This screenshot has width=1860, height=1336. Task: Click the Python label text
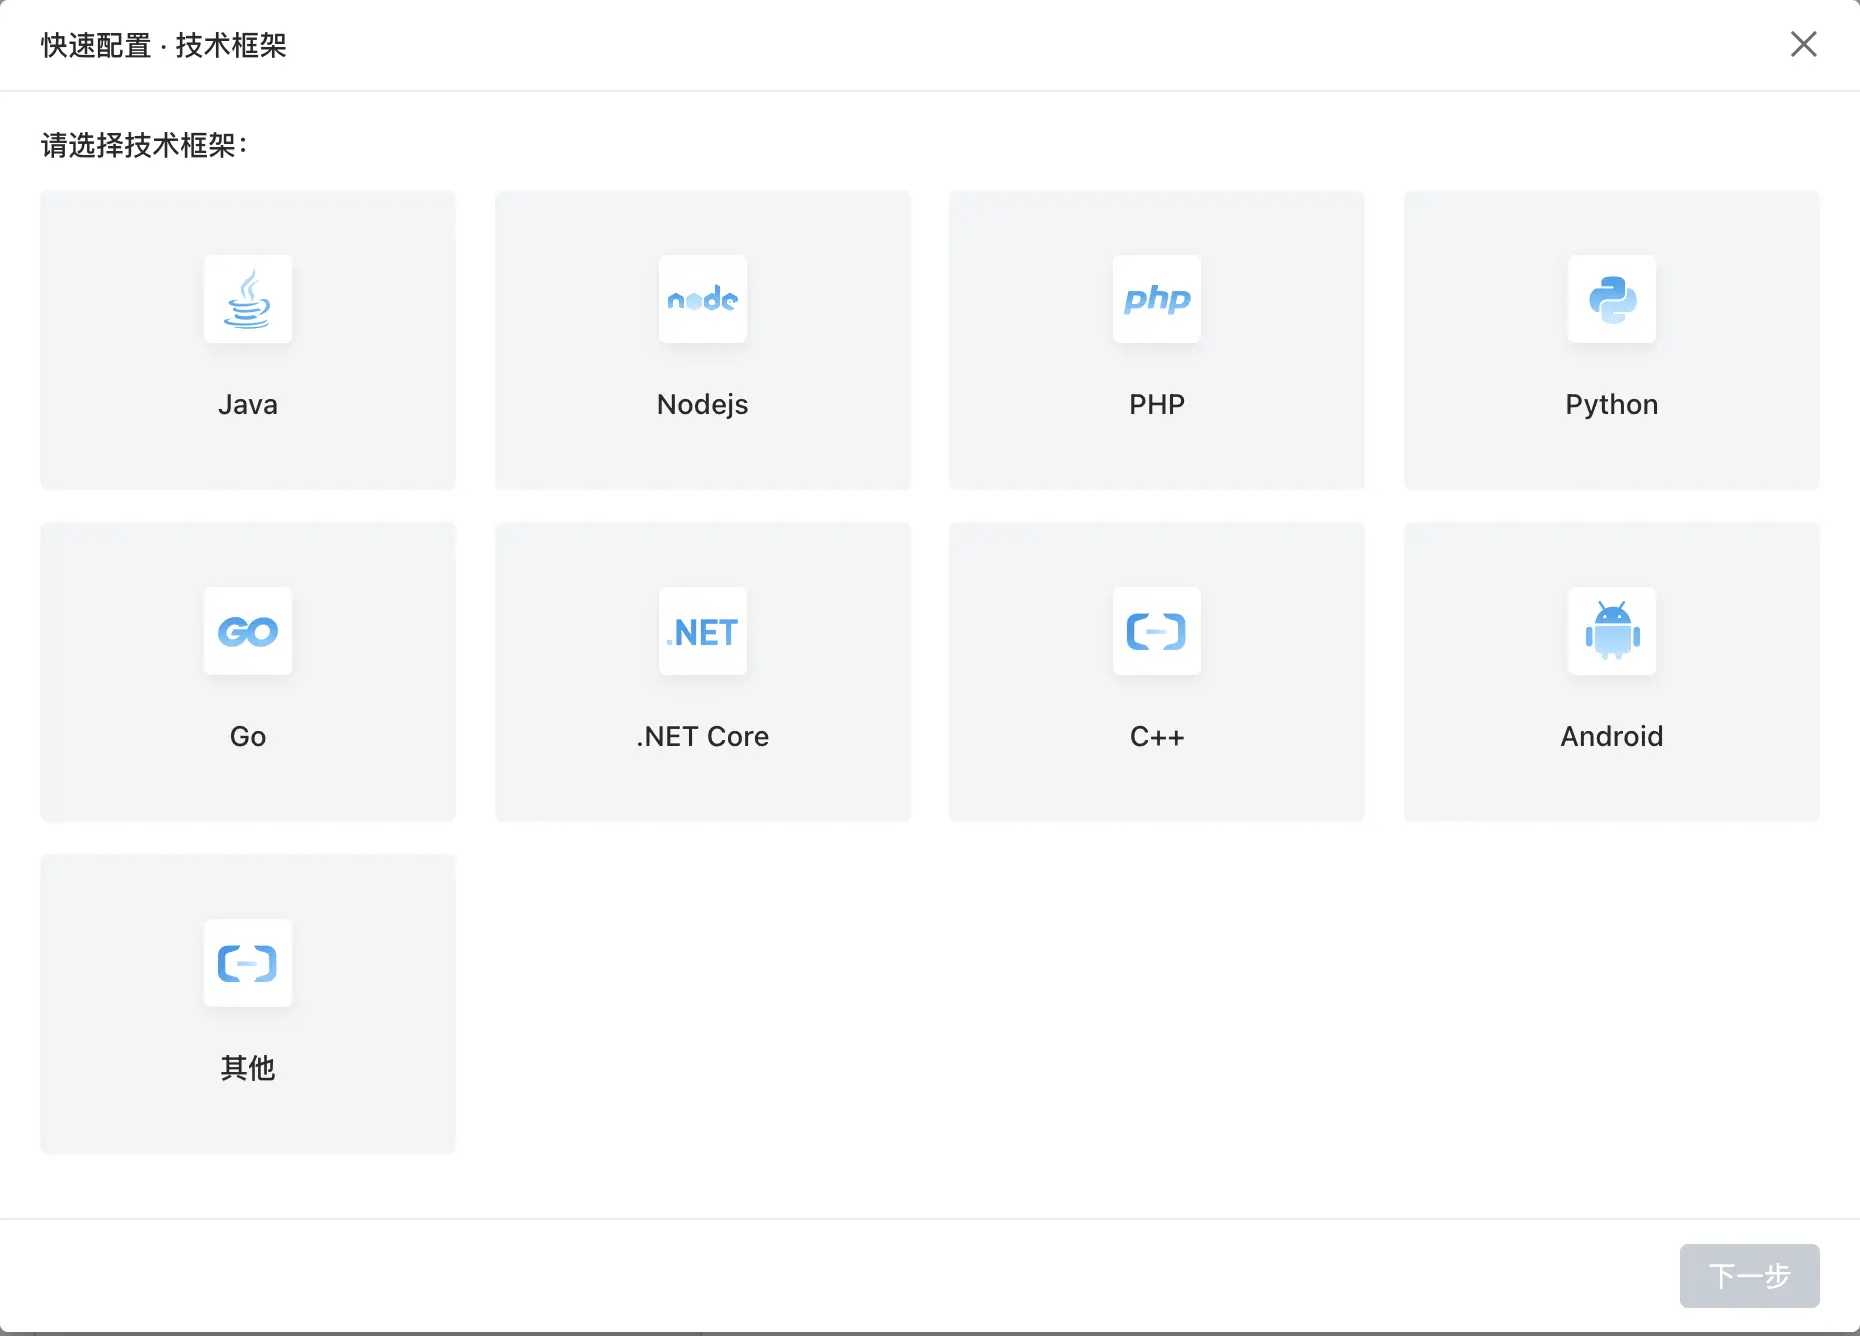[x=1612, y=405]
